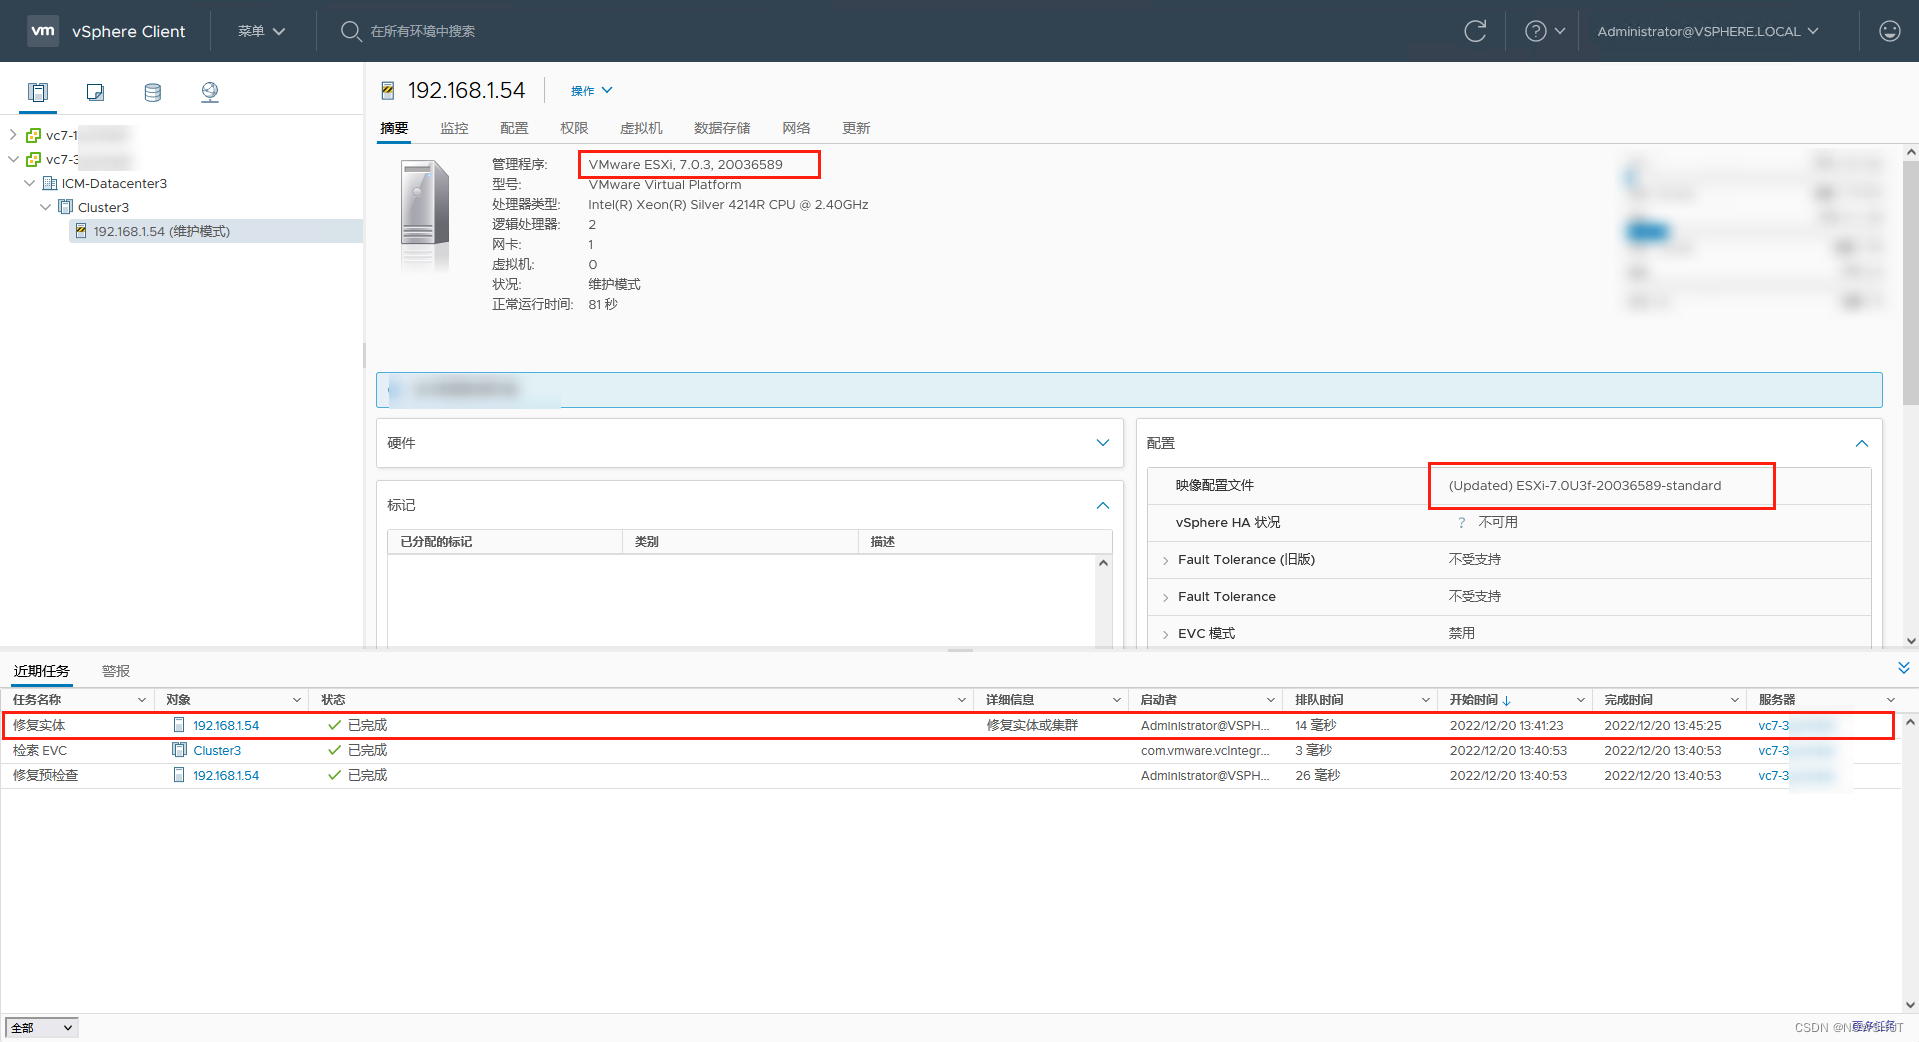Viewport: 1919px width, 1042px height.
Task: Switch to the 网络 tab
Action: coord(796,128)
